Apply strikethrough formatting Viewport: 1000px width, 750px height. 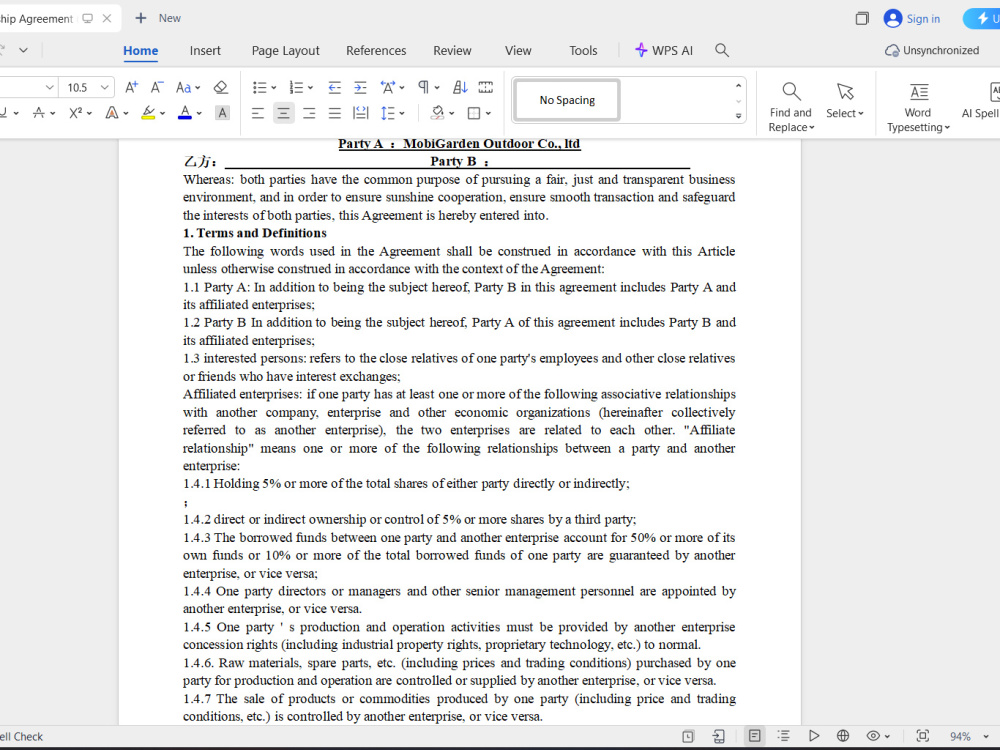pyautogui.click(x=39, y=114)
